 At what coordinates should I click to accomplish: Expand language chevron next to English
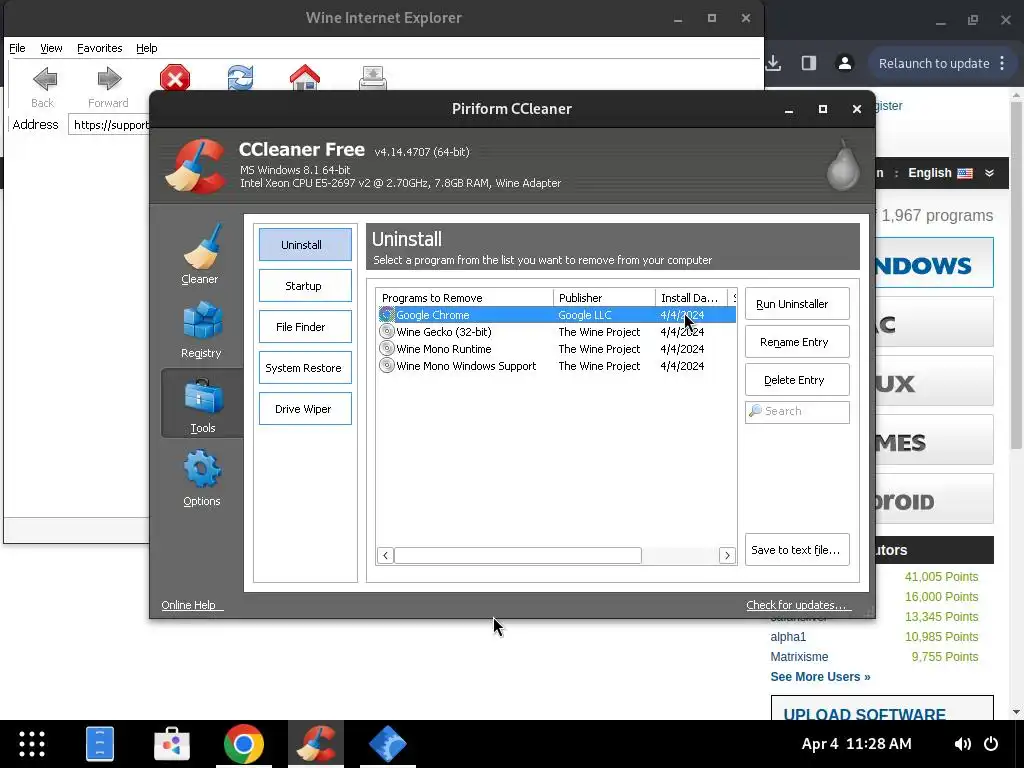pyautogui.click(x=989, y=173)
